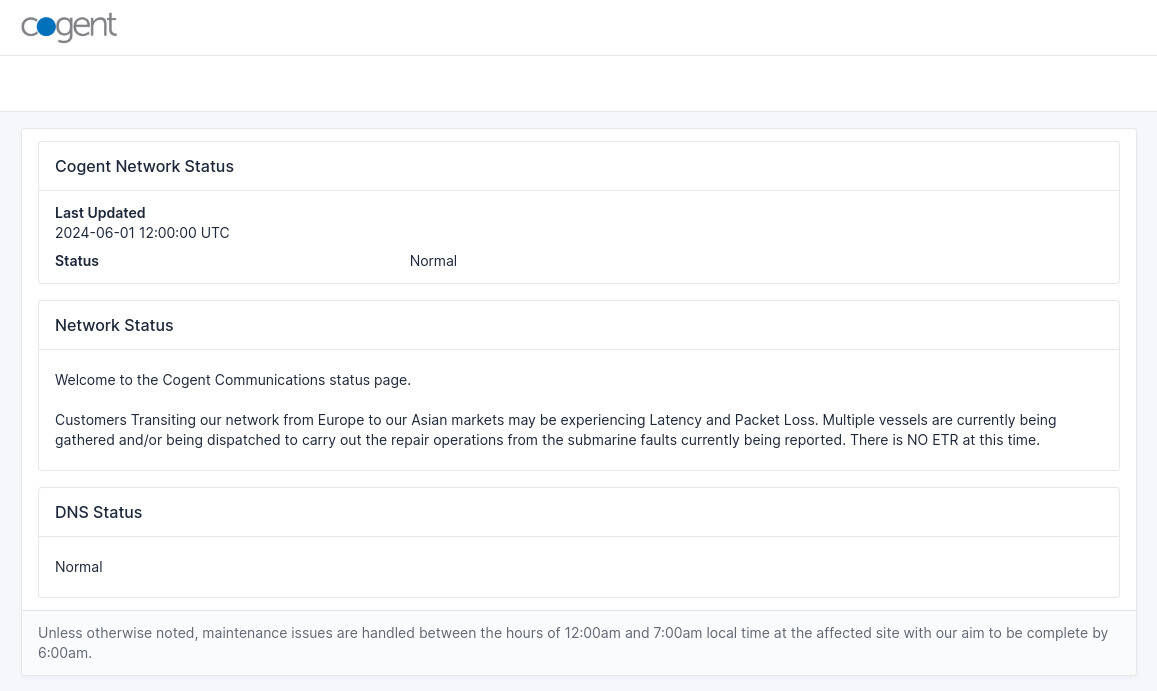Click the 'Normal' value beside Status
The width and height of the screenshot is (1157, 691).
pos(433,261)
